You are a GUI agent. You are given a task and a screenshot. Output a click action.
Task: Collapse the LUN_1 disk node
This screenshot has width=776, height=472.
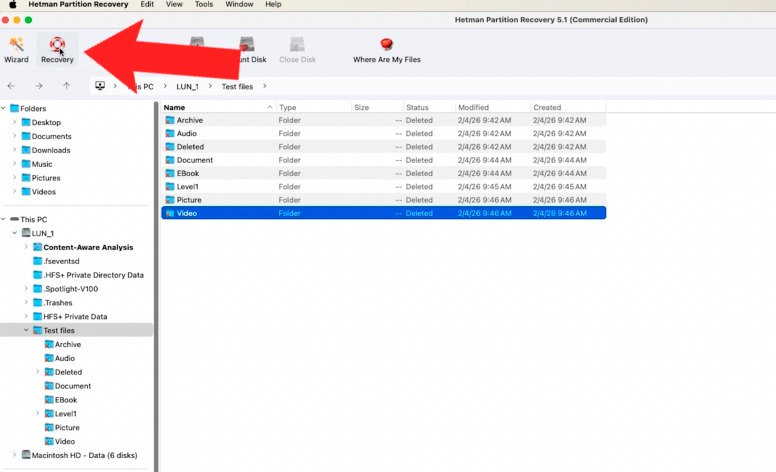[14, 233]
